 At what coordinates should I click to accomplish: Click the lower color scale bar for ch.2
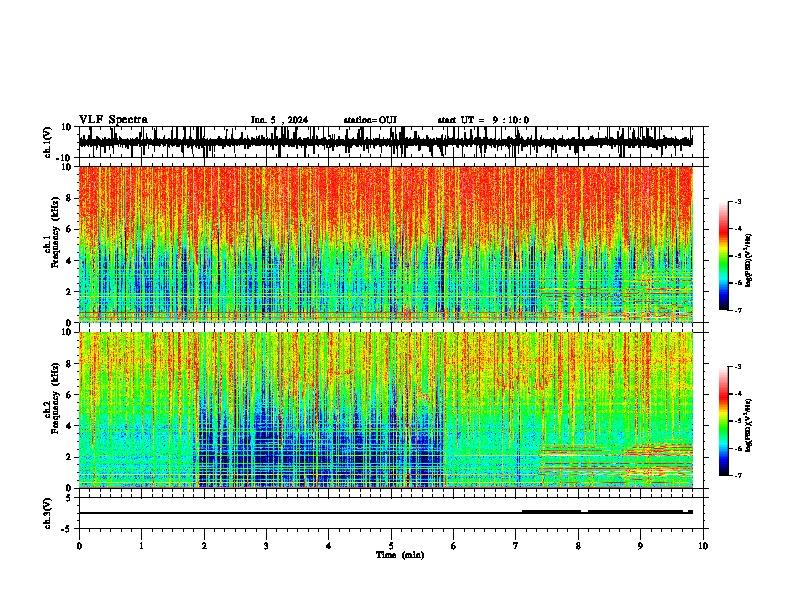(724, 421)
